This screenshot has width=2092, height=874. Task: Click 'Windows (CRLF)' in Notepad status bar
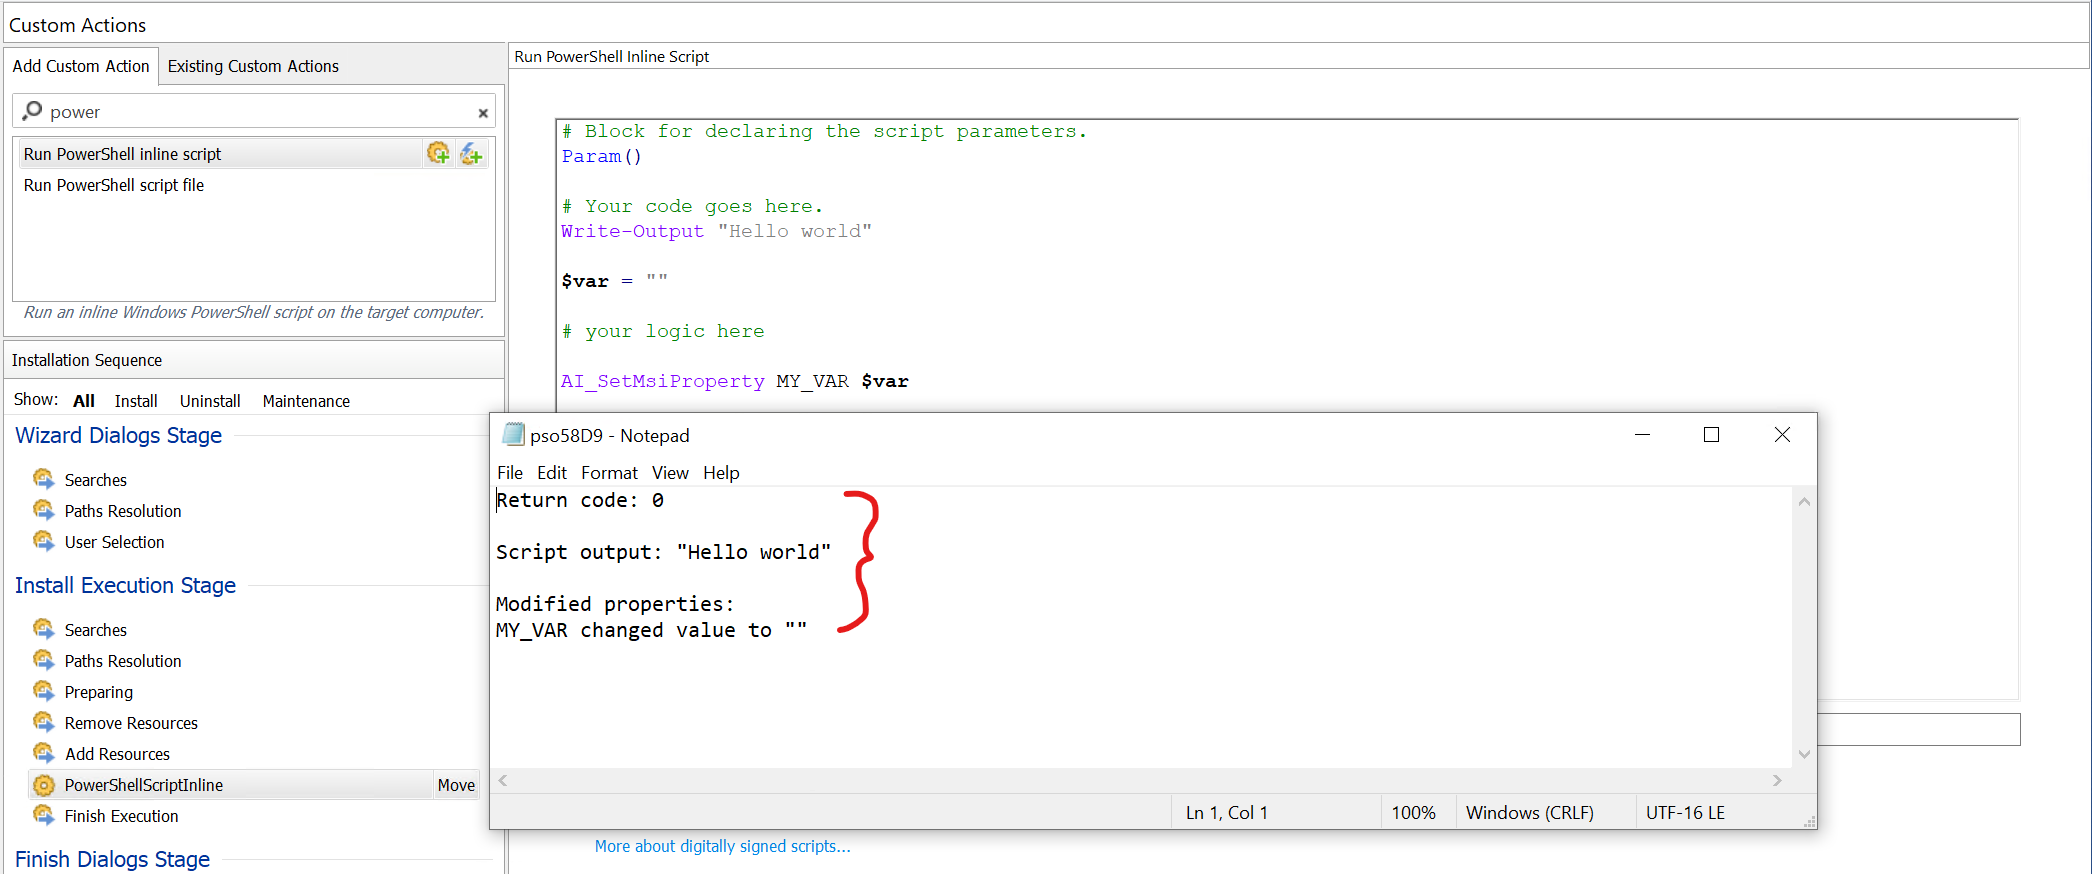(1529, 813)
